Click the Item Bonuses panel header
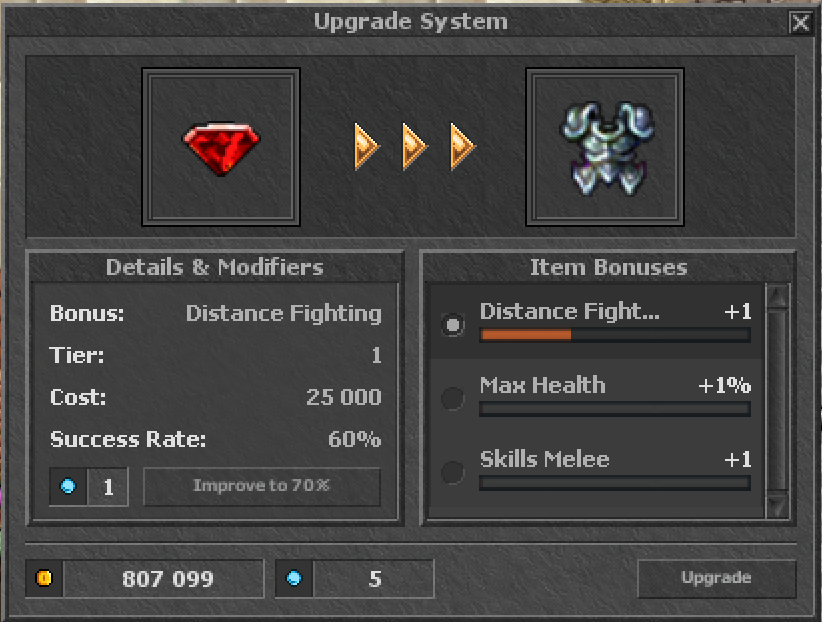822x622 pixels. click(608, 267)
